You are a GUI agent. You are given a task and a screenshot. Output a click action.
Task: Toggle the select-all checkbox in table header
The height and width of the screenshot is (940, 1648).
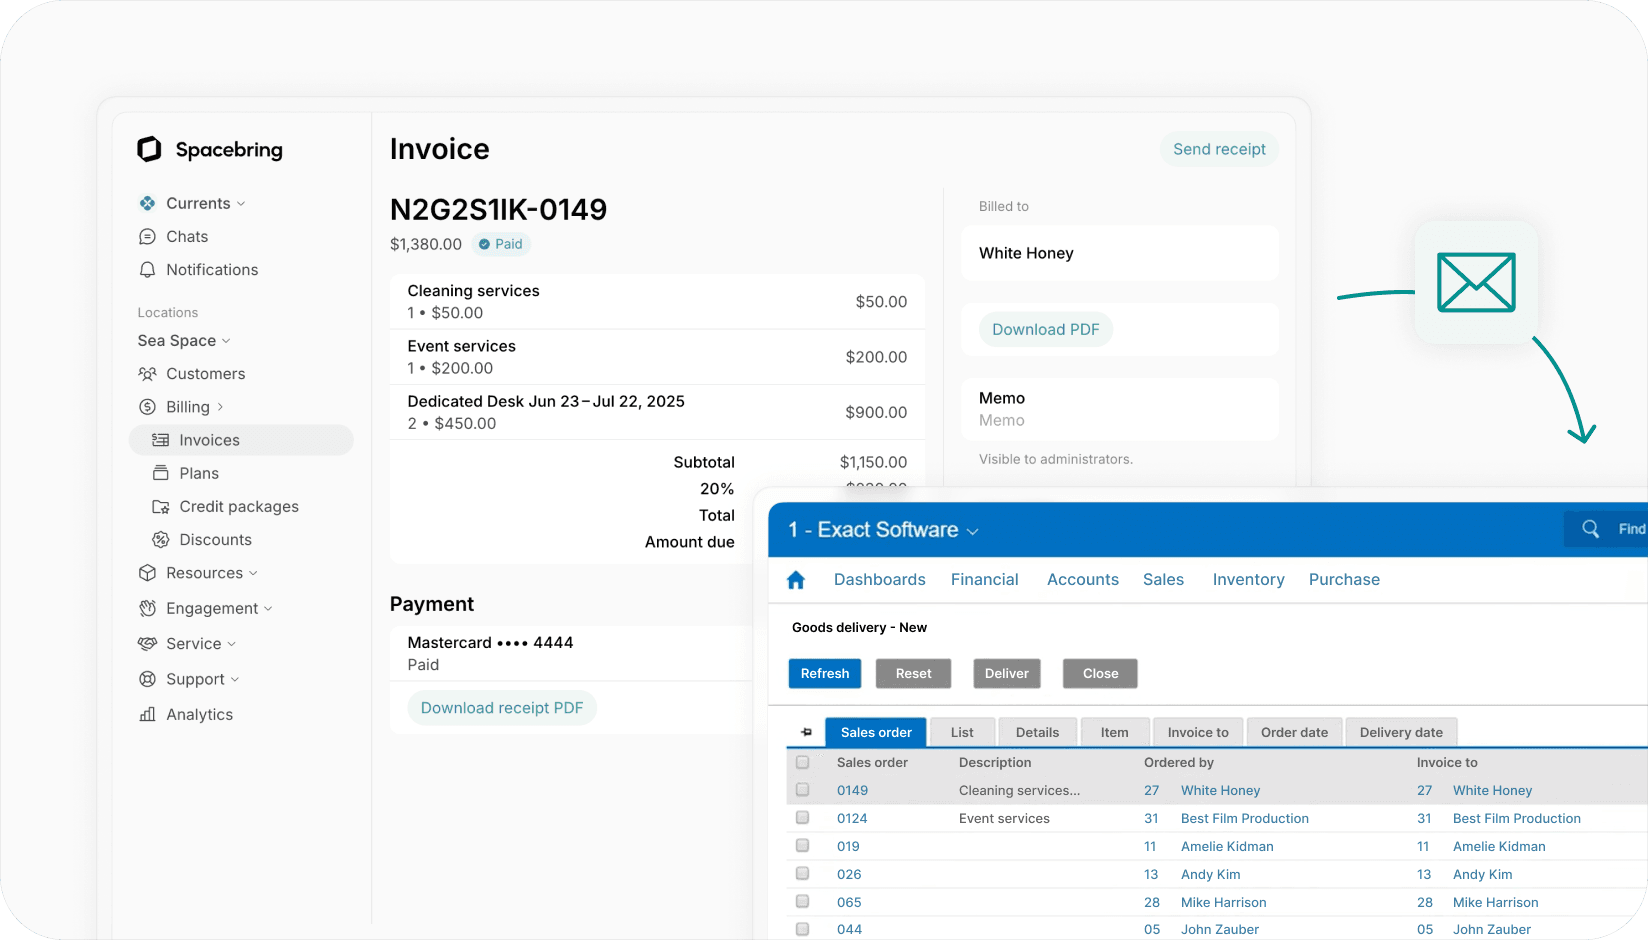click(802, 762)
